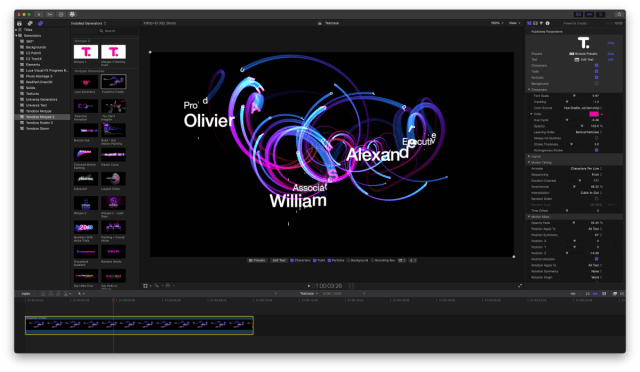
Task: Toggle the Trails checkbox in inspector
Action: point(596,71)
